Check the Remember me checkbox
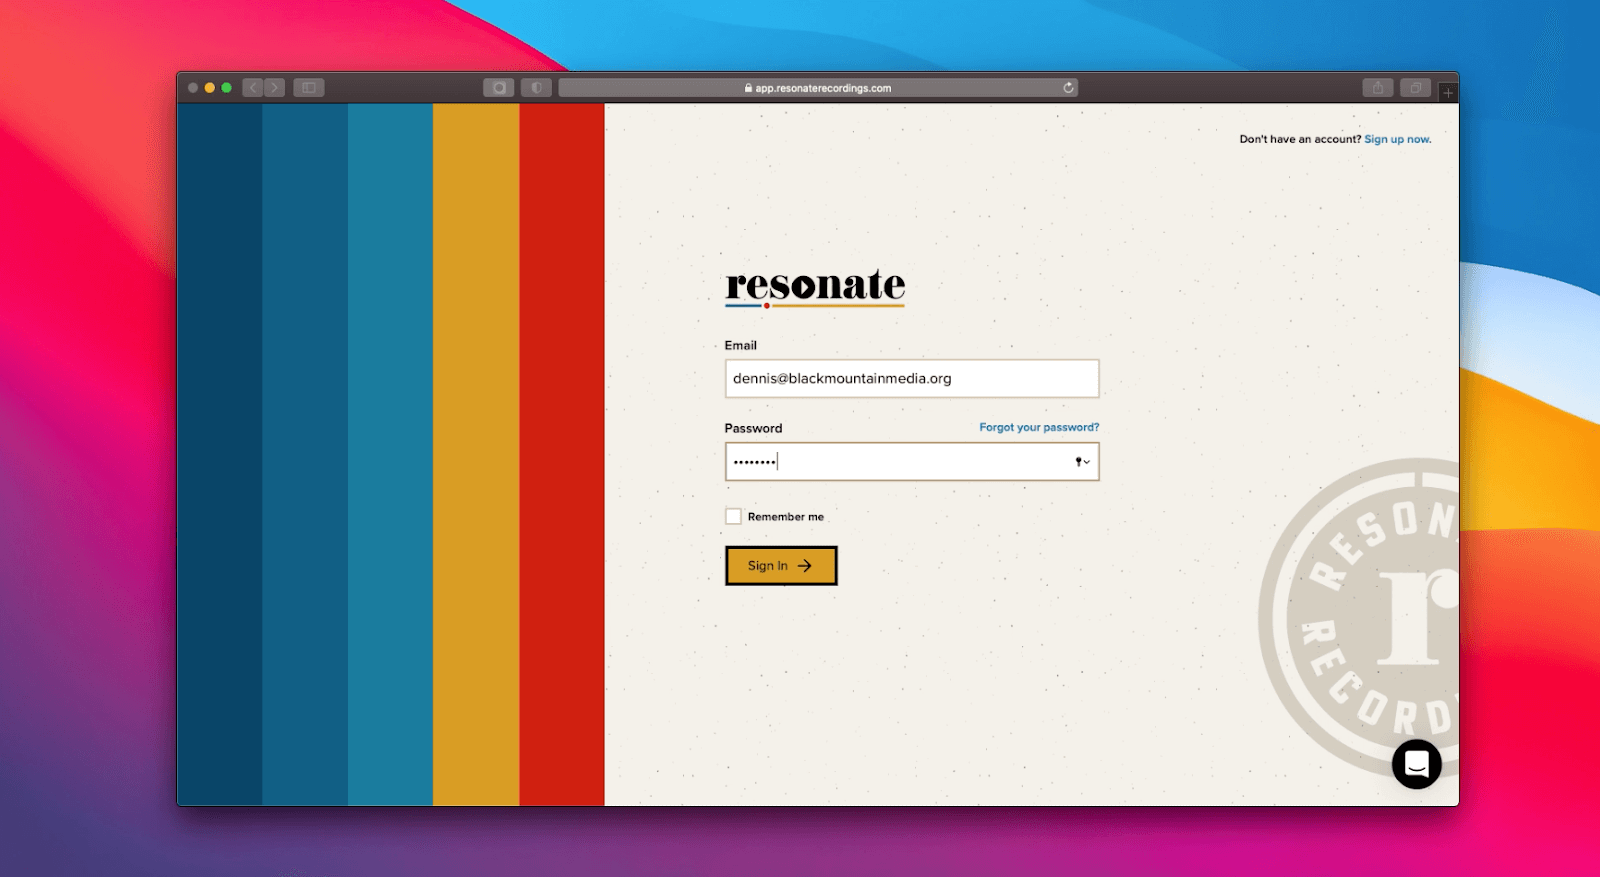 coord(733,516)
